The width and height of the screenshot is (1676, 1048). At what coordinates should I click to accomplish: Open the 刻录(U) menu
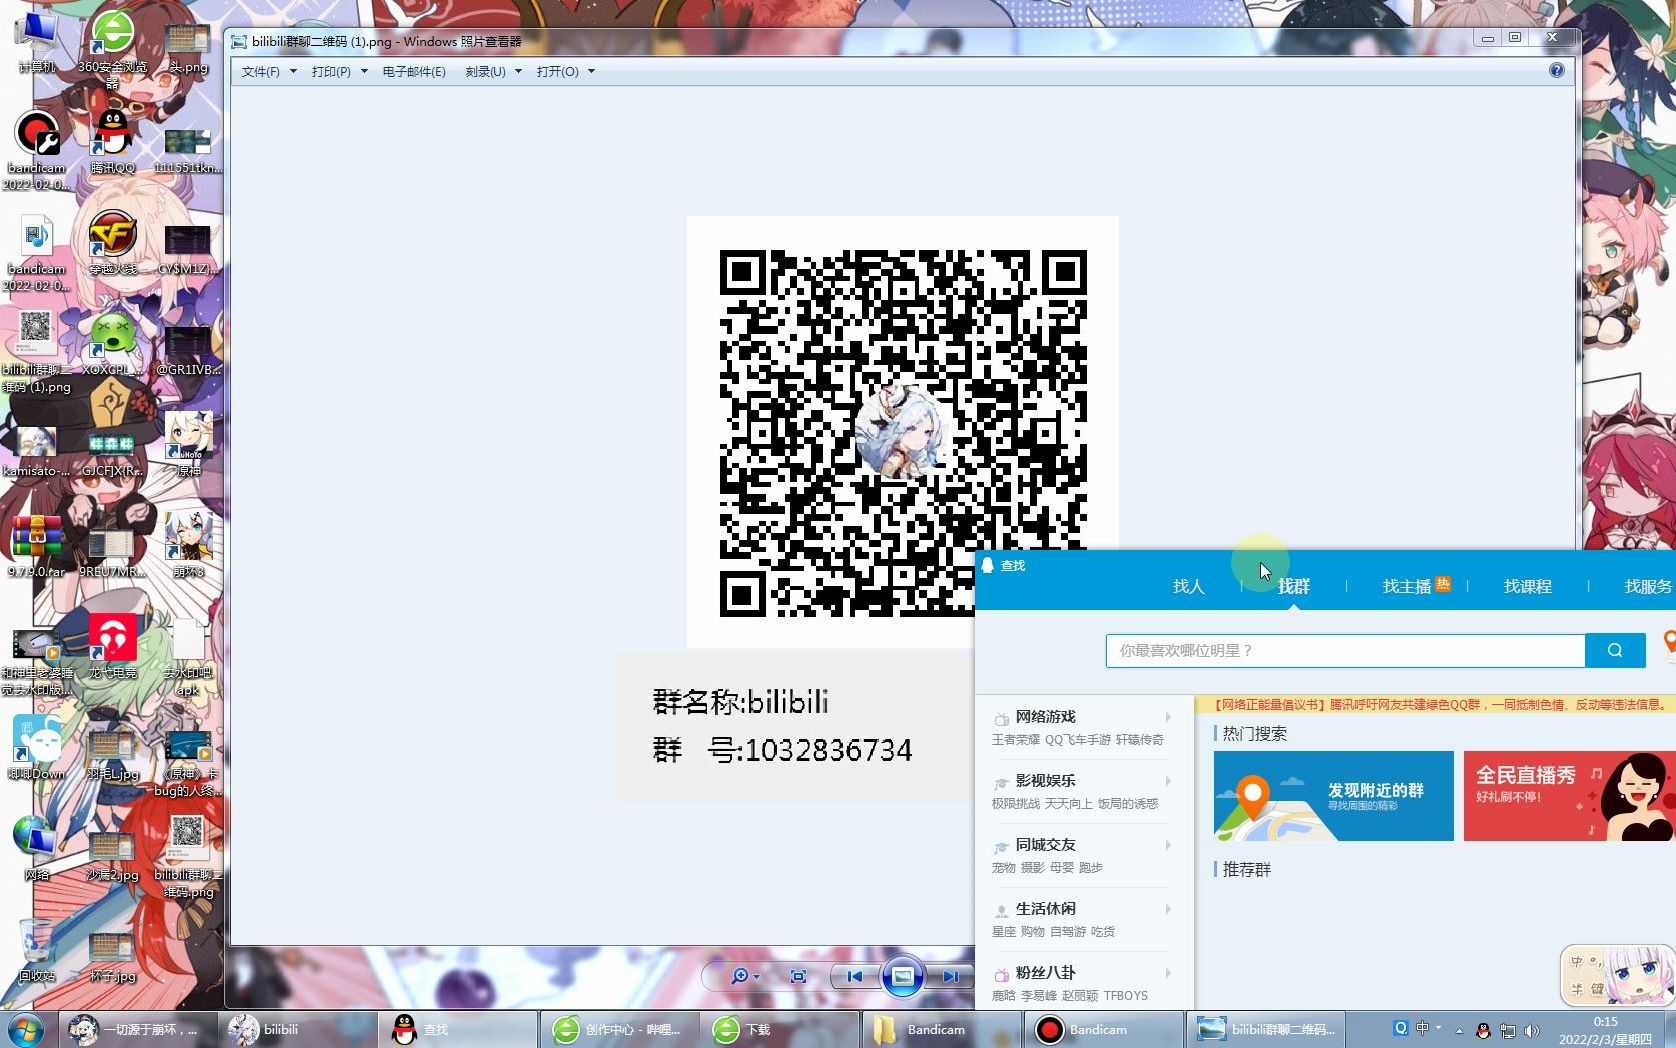[x=493, y=72]
